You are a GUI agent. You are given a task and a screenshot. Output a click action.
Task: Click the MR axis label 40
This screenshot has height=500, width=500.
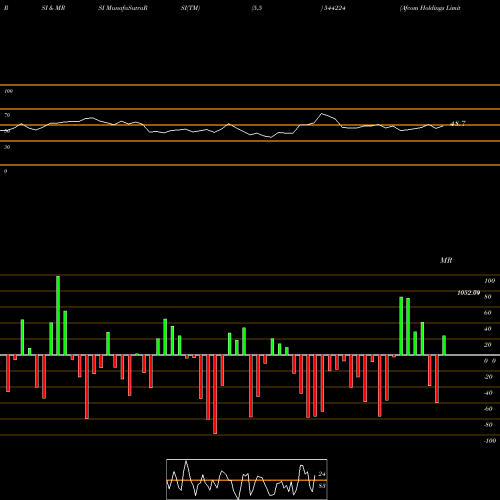[x=487, y=329]
